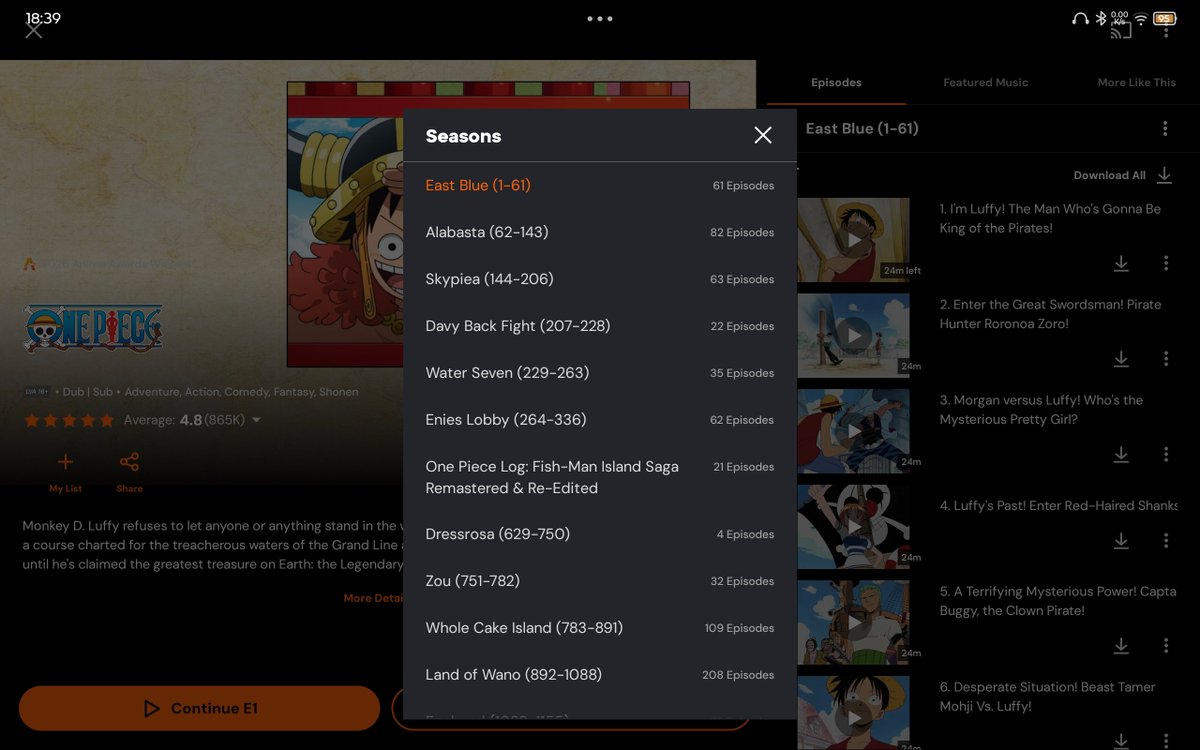Choose Land of Wano (892-1088) season

point(600,675)
